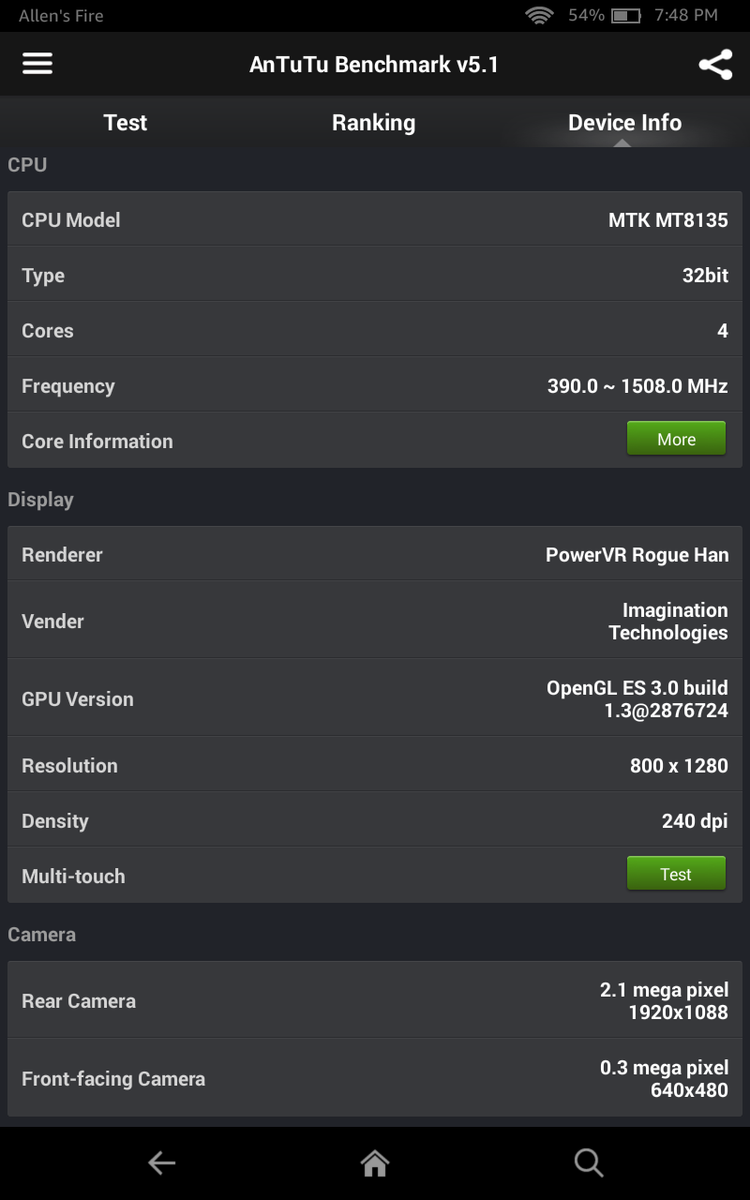Switch to the Test tab
This screenshot has height=1200, width=750.
point(125,123)
